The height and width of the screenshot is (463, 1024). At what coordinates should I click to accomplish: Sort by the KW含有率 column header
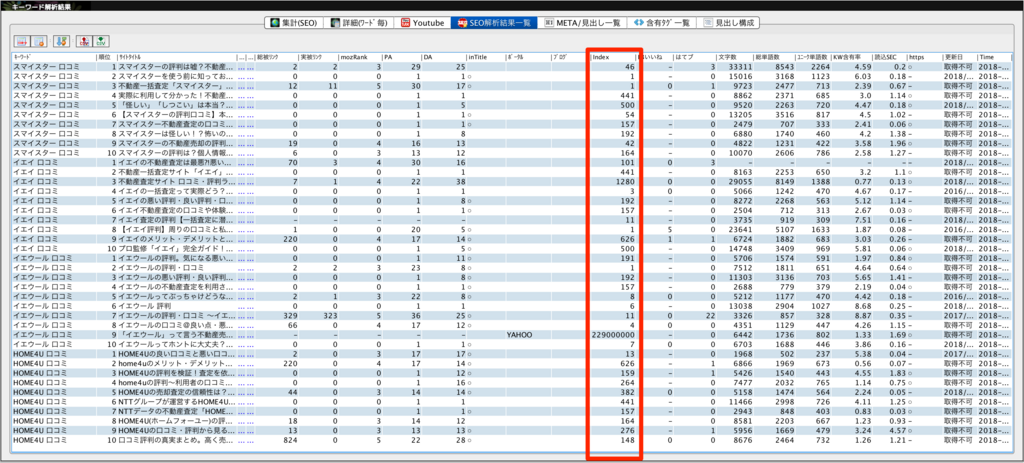pos(851,57)
